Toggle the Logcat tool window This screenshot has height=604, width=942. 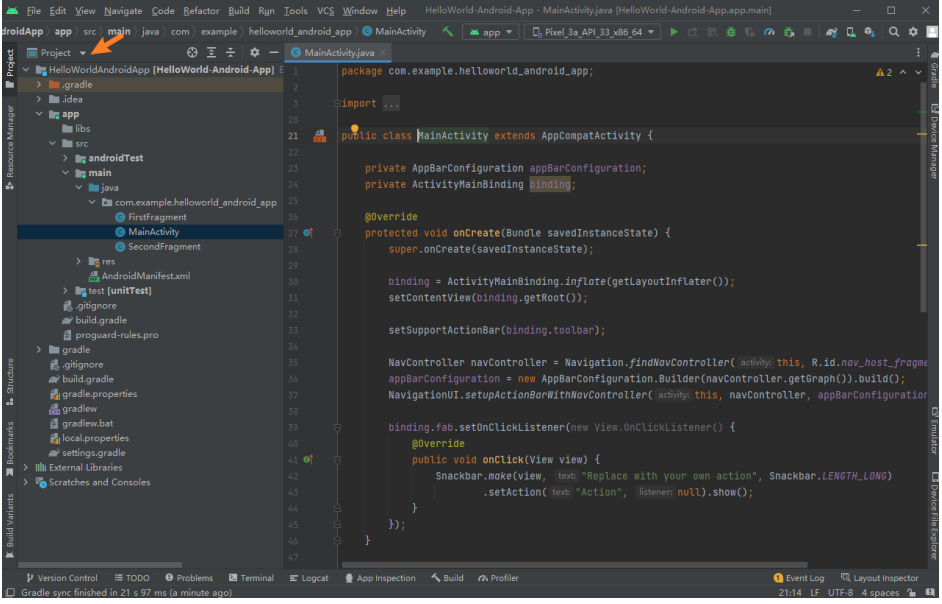pos(309,578)
